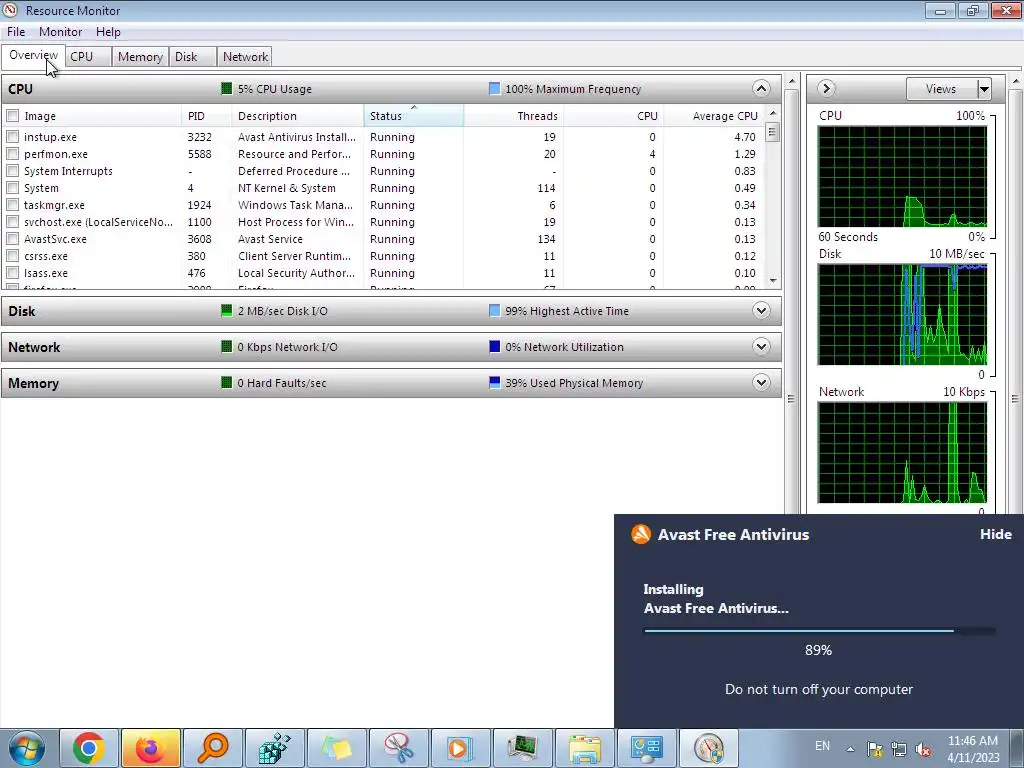Click the Avast logo in install popup
This screenshot has width=1024, height=768.
(641, 534)
